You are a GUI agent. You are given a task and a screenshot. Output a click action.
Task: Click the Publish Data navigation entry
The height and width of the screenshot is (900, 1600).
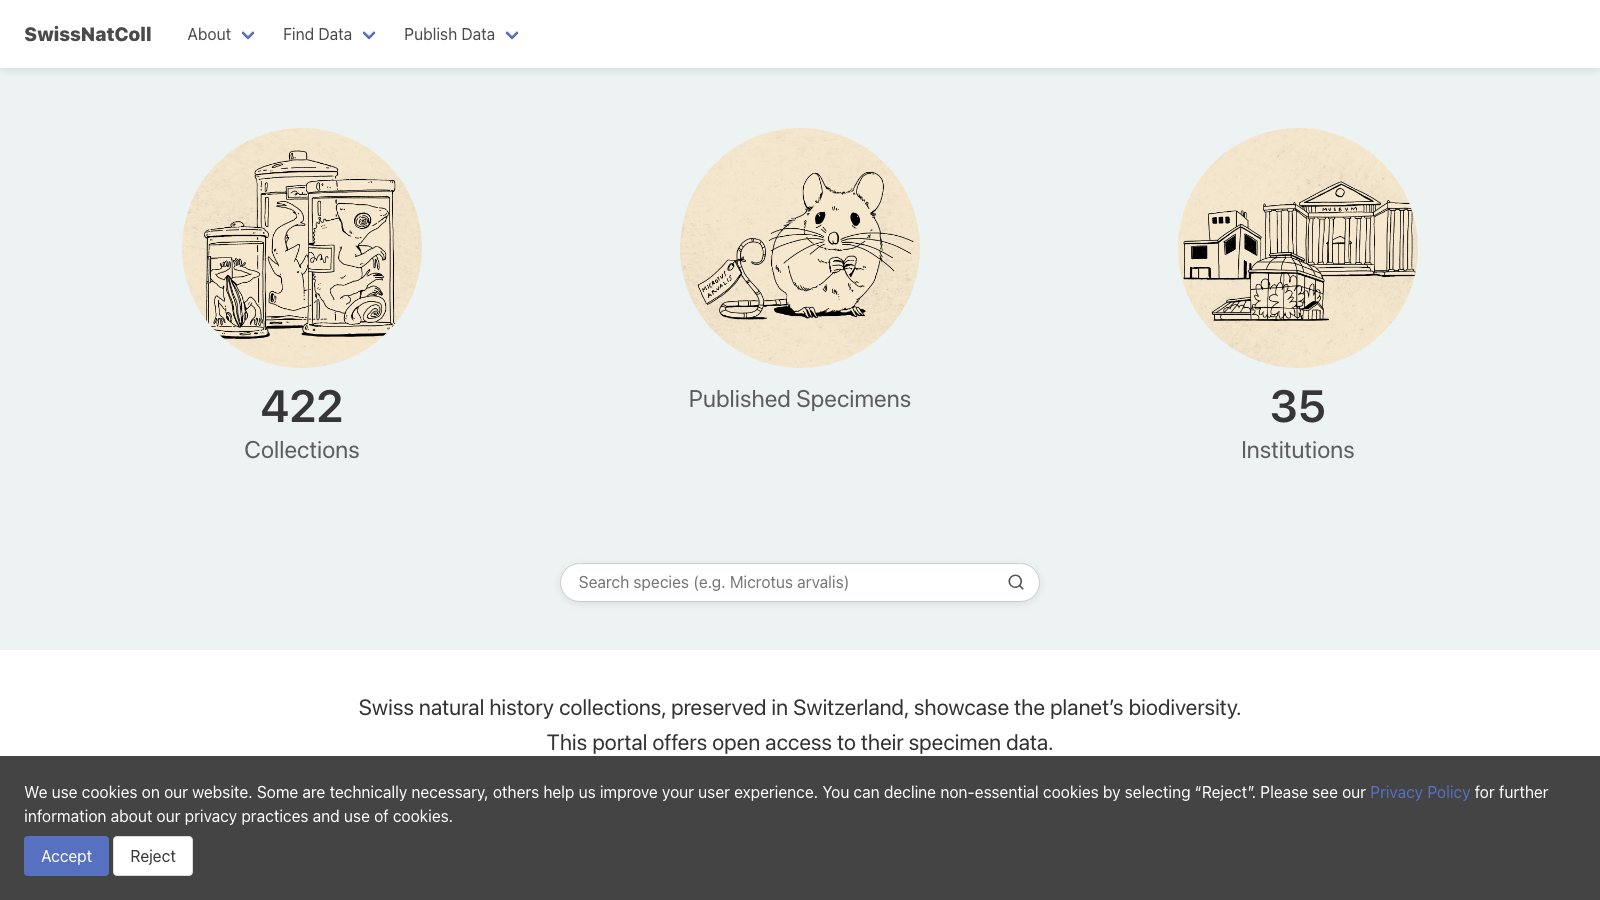point(448,34)
